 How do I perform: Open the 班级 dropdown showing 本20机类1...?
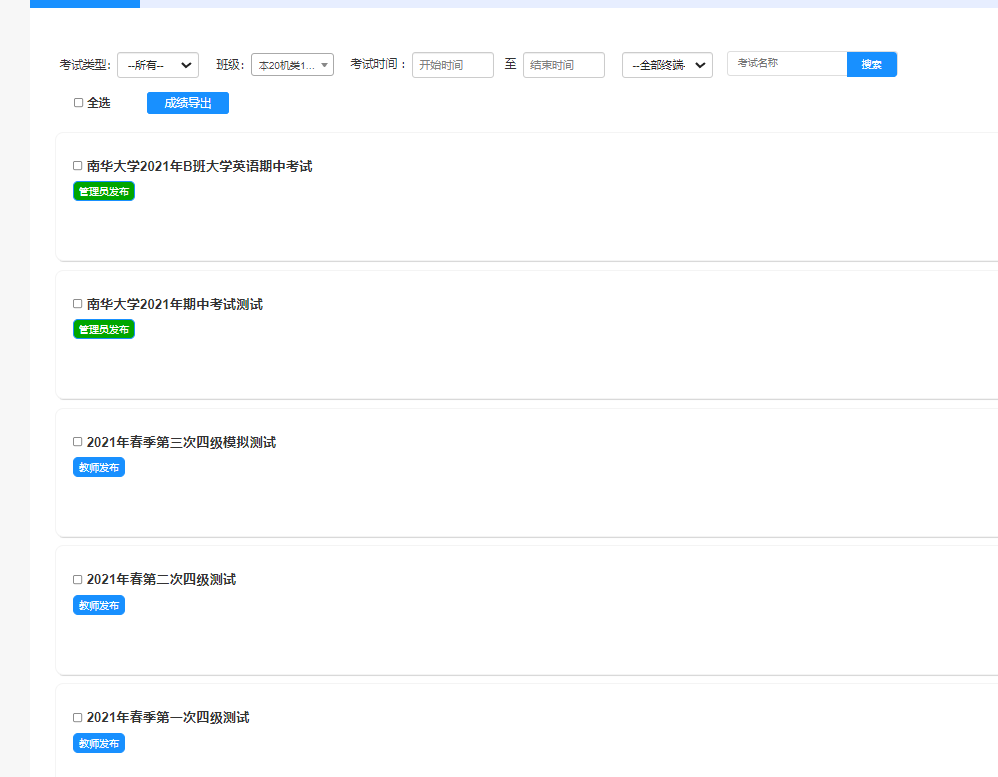[x=292, y=65]
